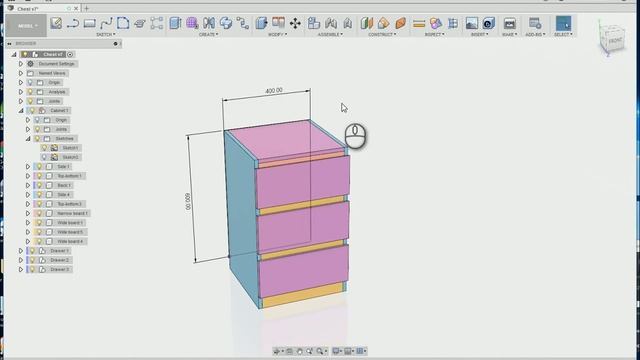Open the CREATE menu

tap(208, 35)
